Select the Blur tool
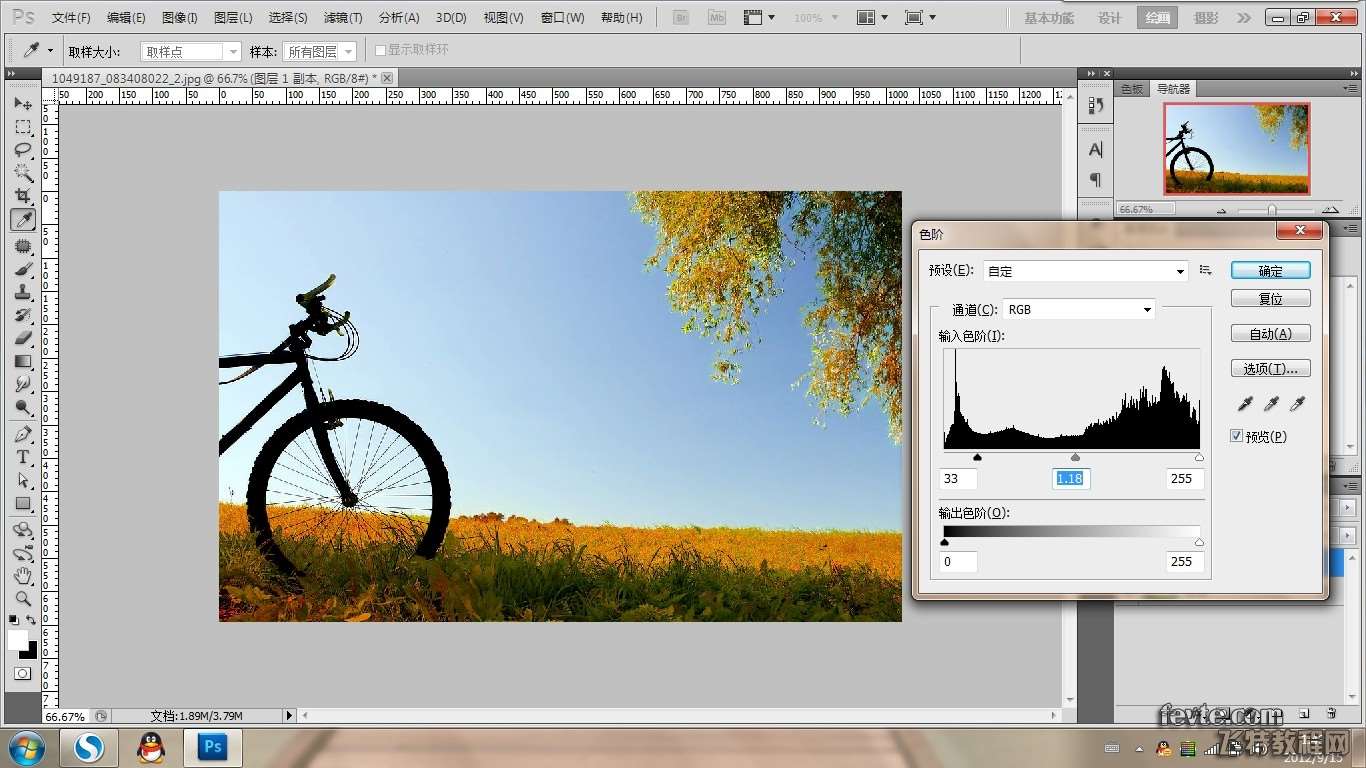Screen dimensions: 1366x768 (x=23, y=383)
